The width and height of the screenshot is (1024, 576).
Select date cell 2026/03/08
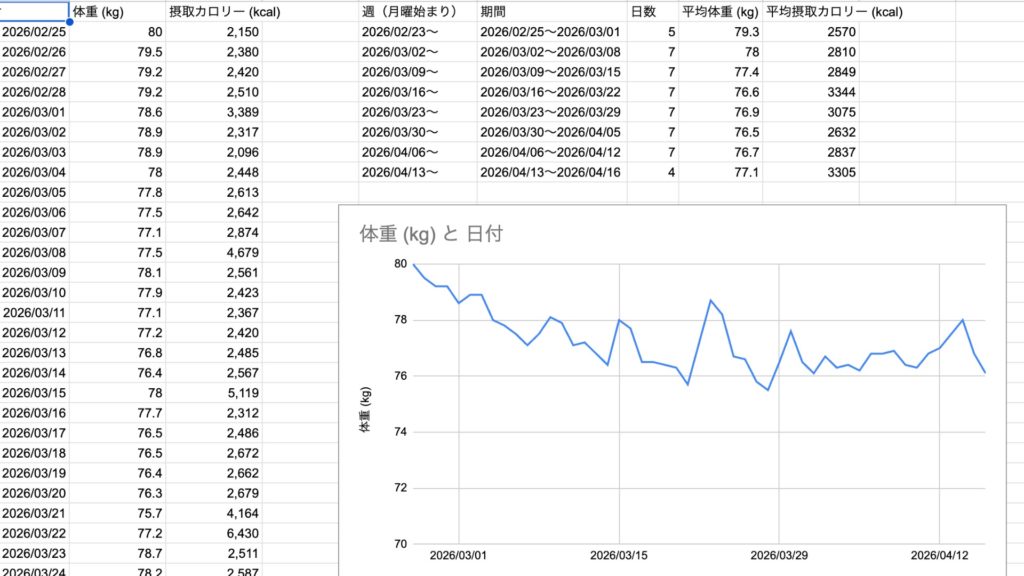[34, 253]
